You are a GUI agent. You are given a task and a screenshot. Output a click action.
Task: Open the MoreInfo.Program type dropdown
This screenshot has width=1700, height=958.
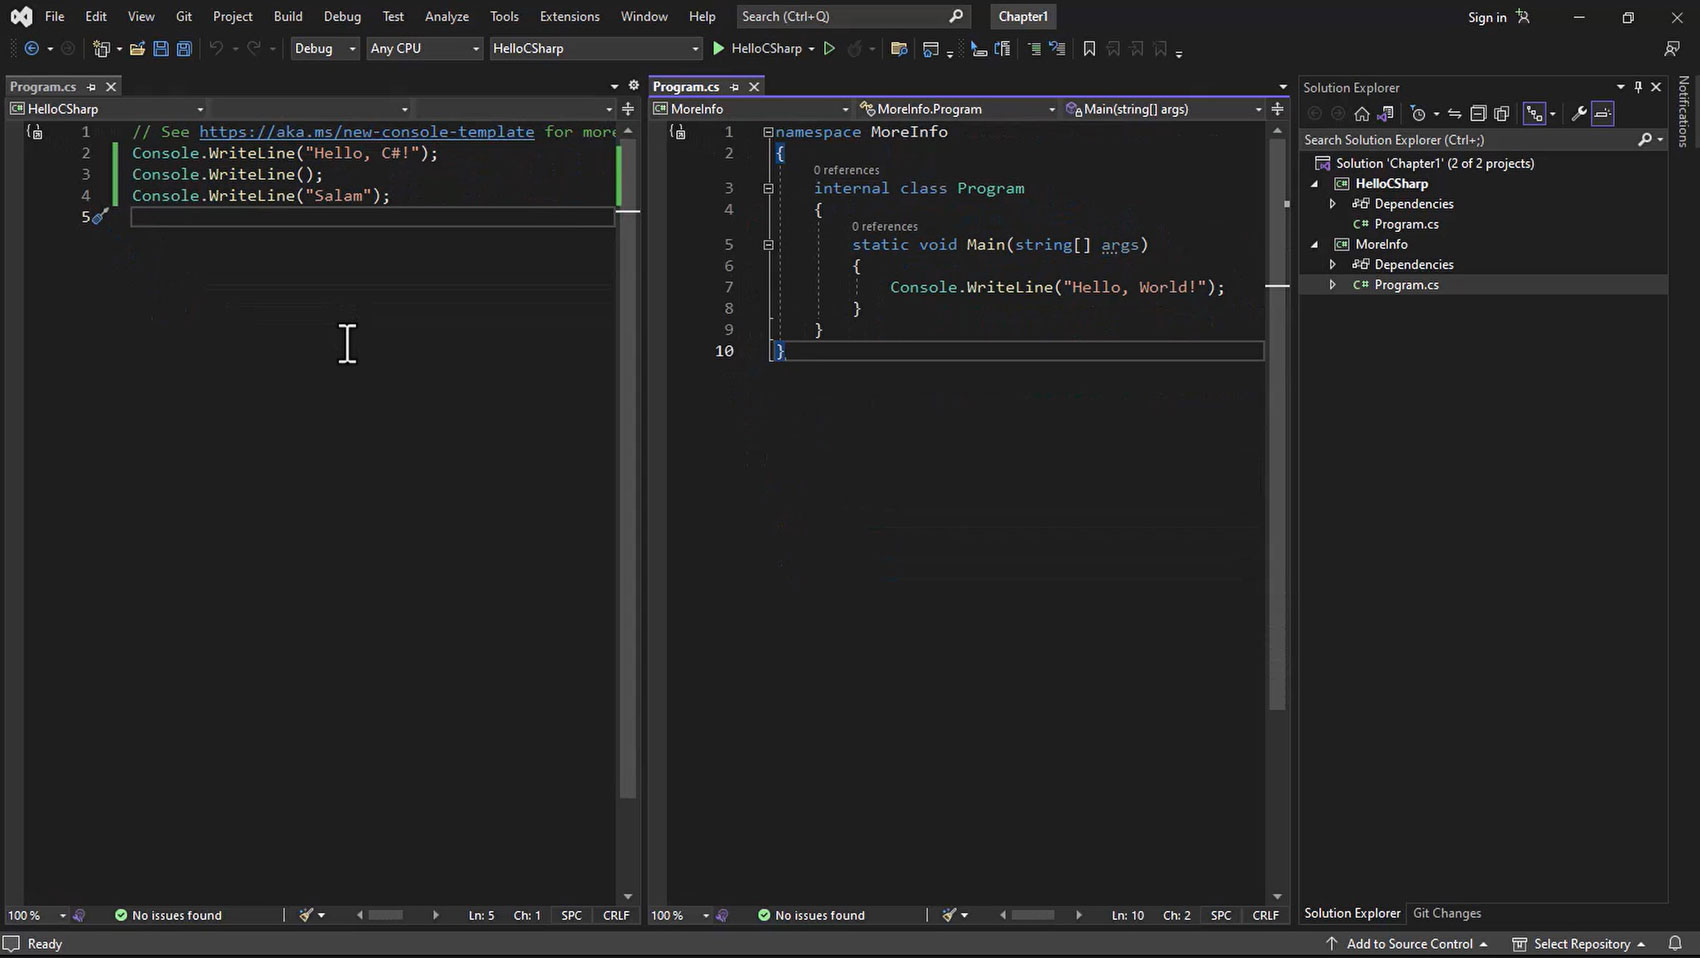pyautogui.click(x=958, y=109)
